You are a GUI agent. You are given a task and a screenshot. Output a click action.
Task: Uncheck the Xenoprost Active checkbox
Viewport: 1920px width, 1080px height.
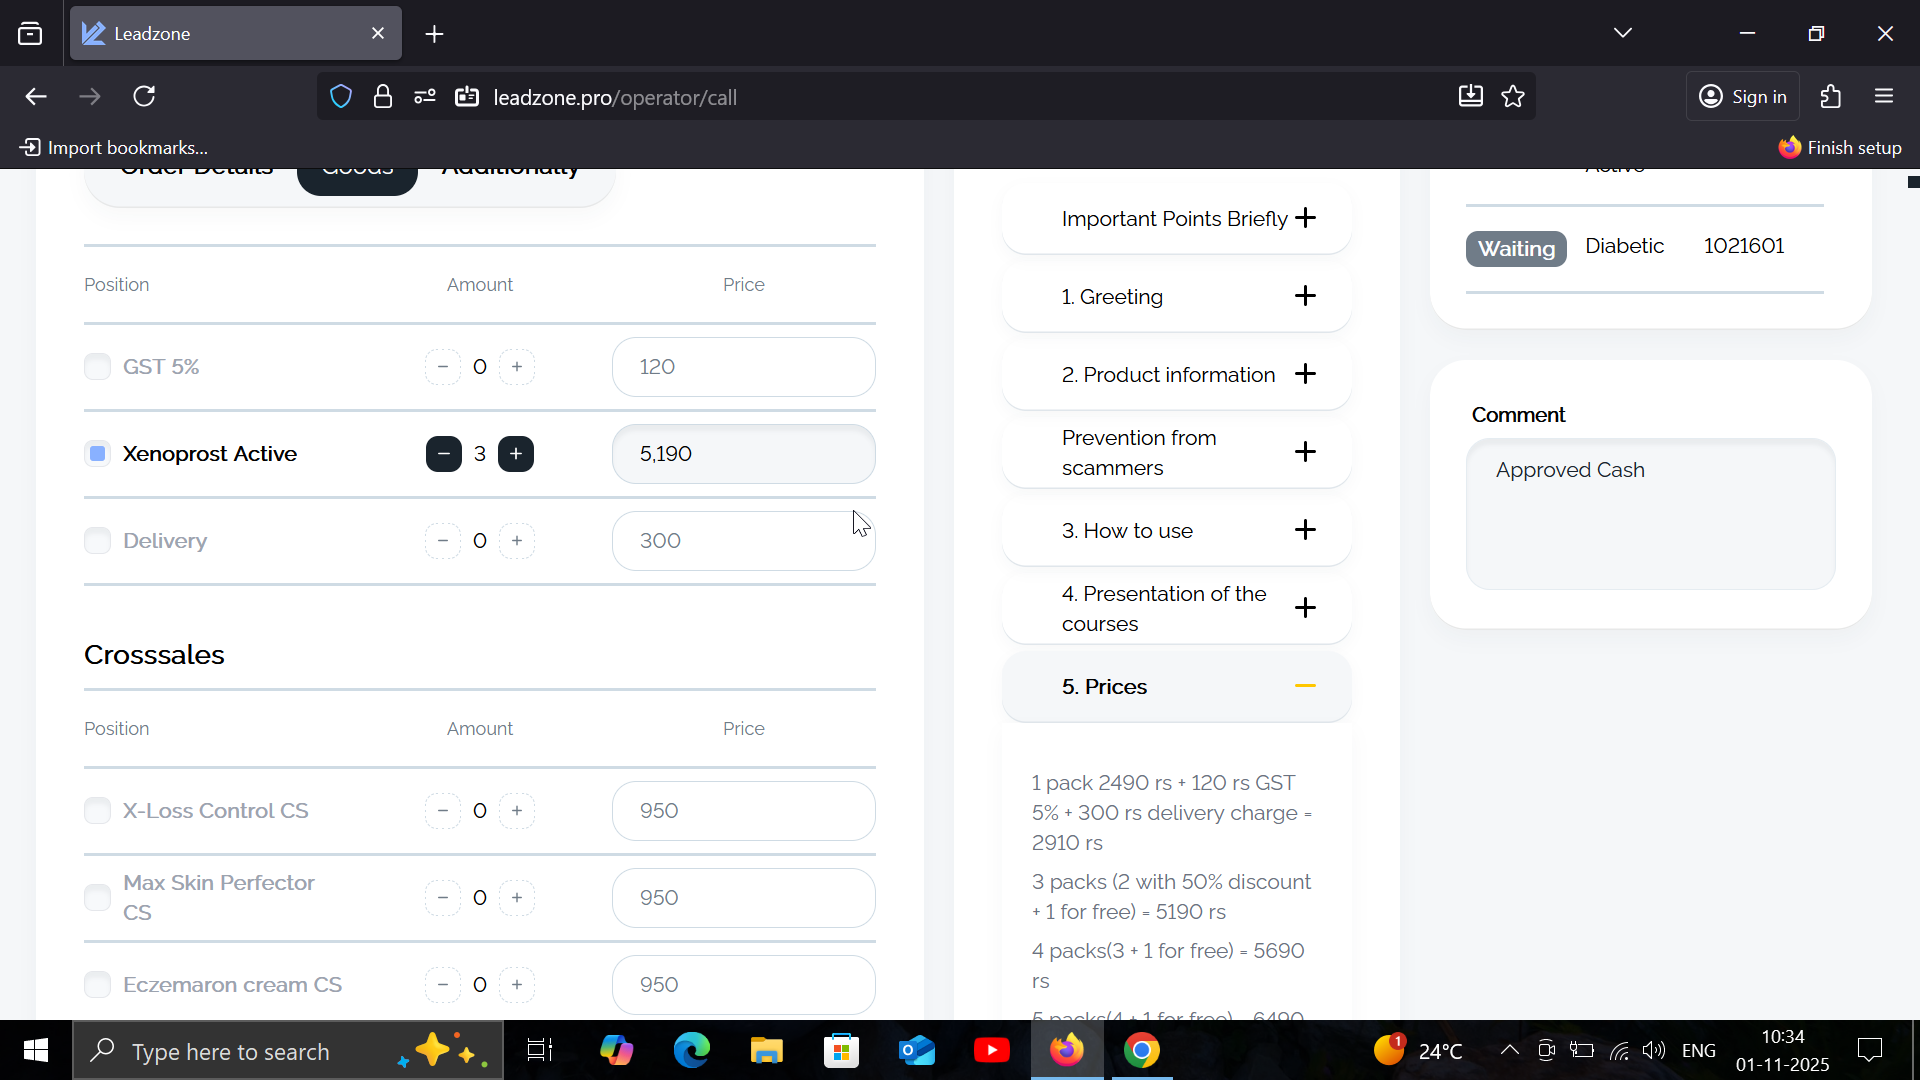pyautogui.click(x=97, y=454)
